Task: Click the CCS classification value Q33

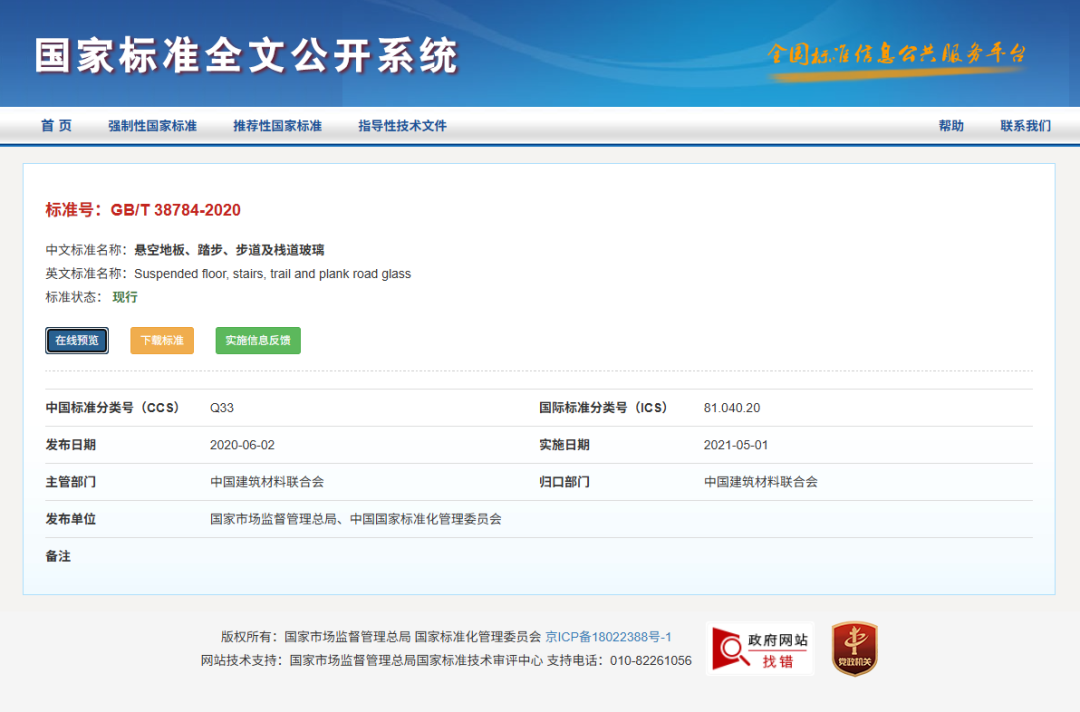Action: tap(222, 408)
